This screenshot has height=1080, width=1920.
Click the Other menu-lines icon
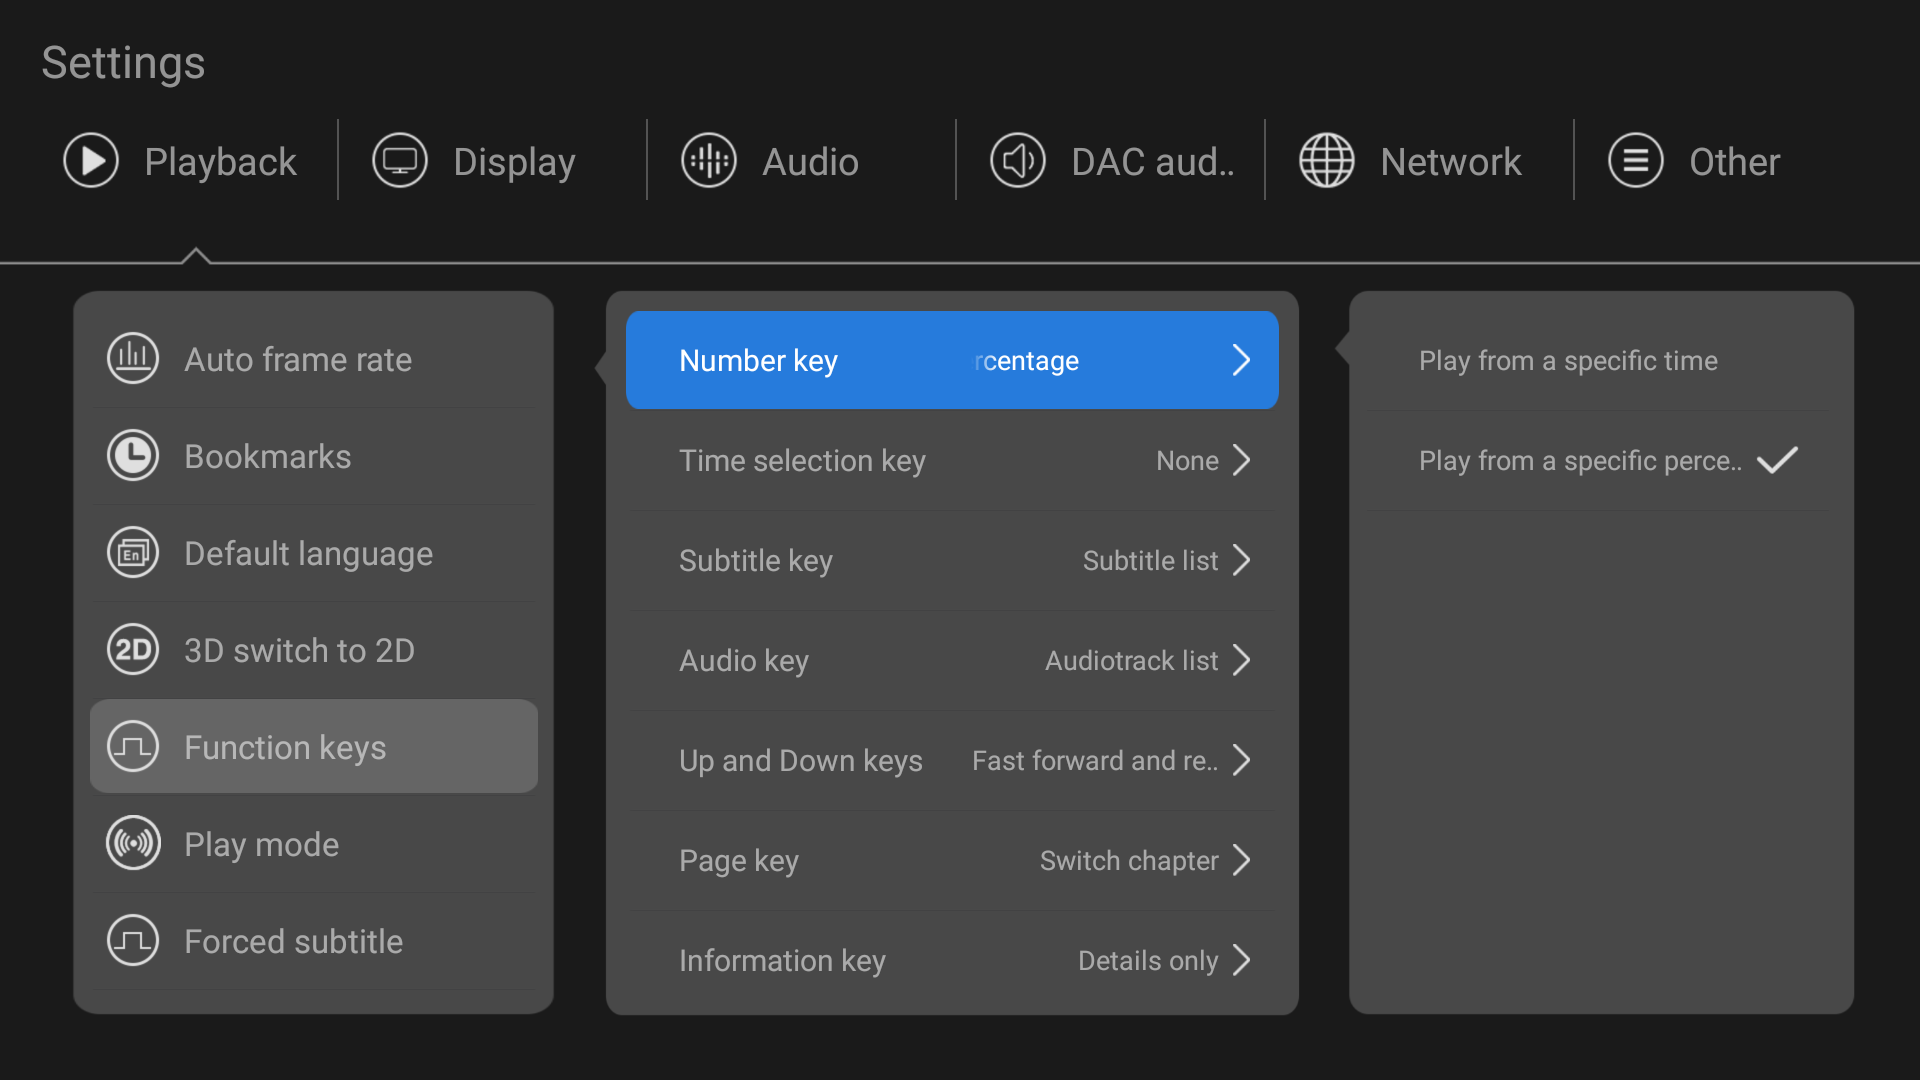[x=1636, y=161]
